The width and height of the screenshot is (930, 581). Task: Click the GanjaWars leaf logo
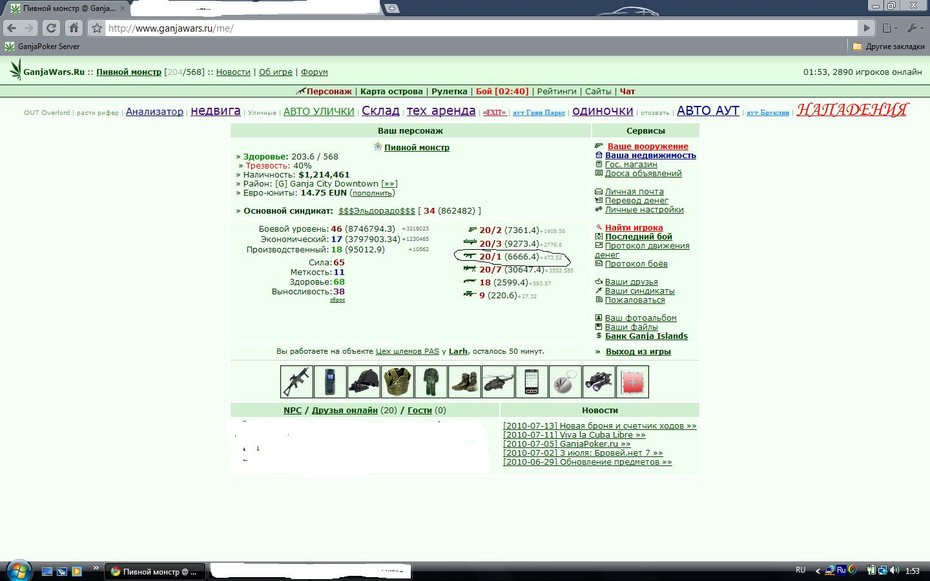coord(16,69)
